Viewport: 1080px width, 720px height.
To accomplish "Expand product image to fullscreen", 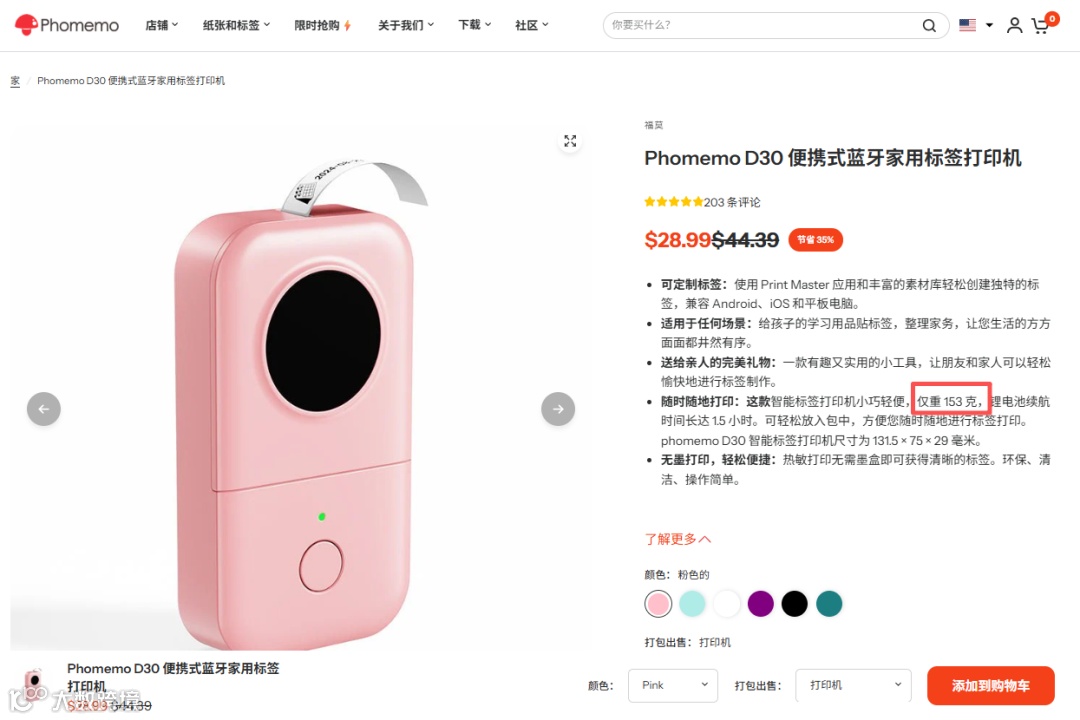I will (x=570, y=141).
